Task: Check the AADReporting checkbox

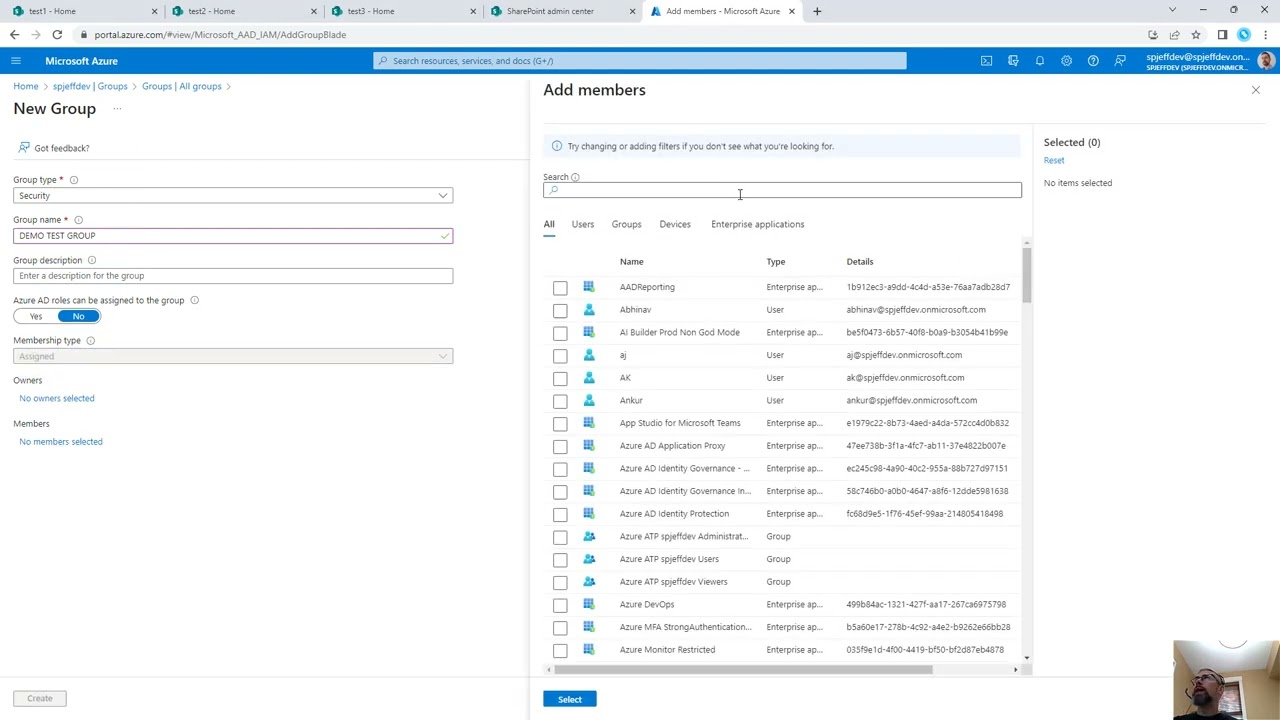Action: (x=560, y=288)
